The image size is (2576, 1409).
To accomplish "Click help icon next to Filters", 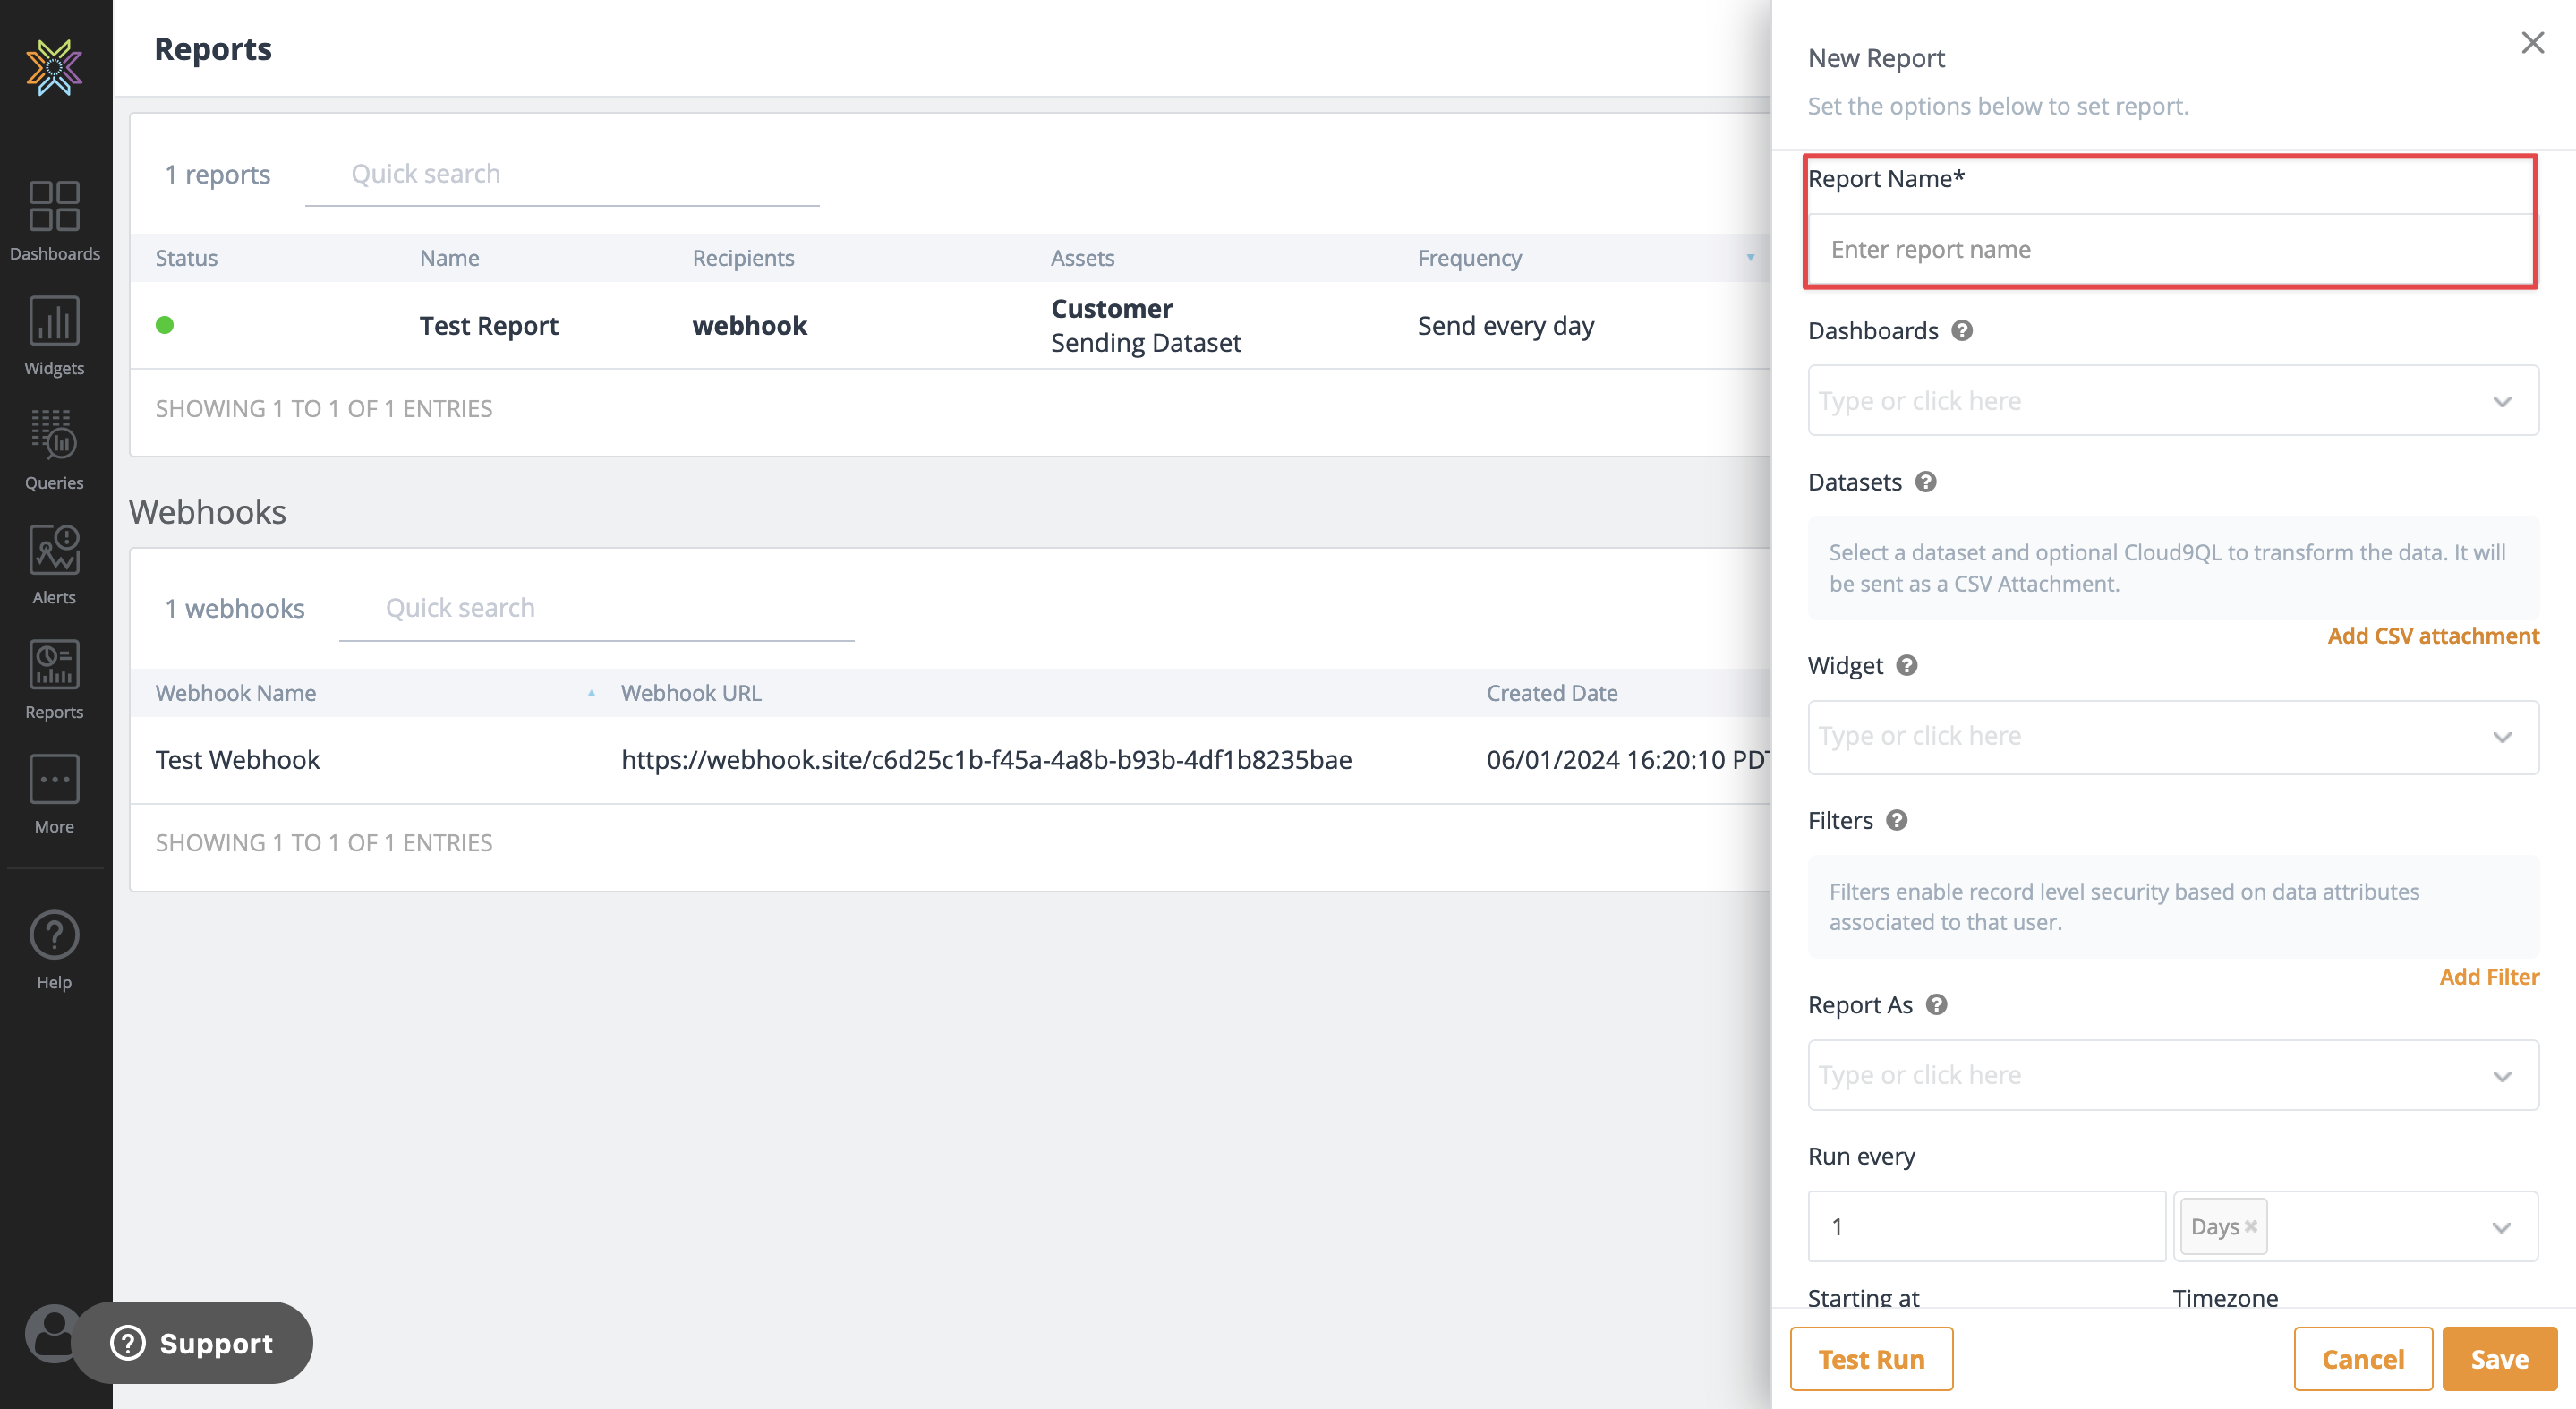I will click(x=1897, y=820).
